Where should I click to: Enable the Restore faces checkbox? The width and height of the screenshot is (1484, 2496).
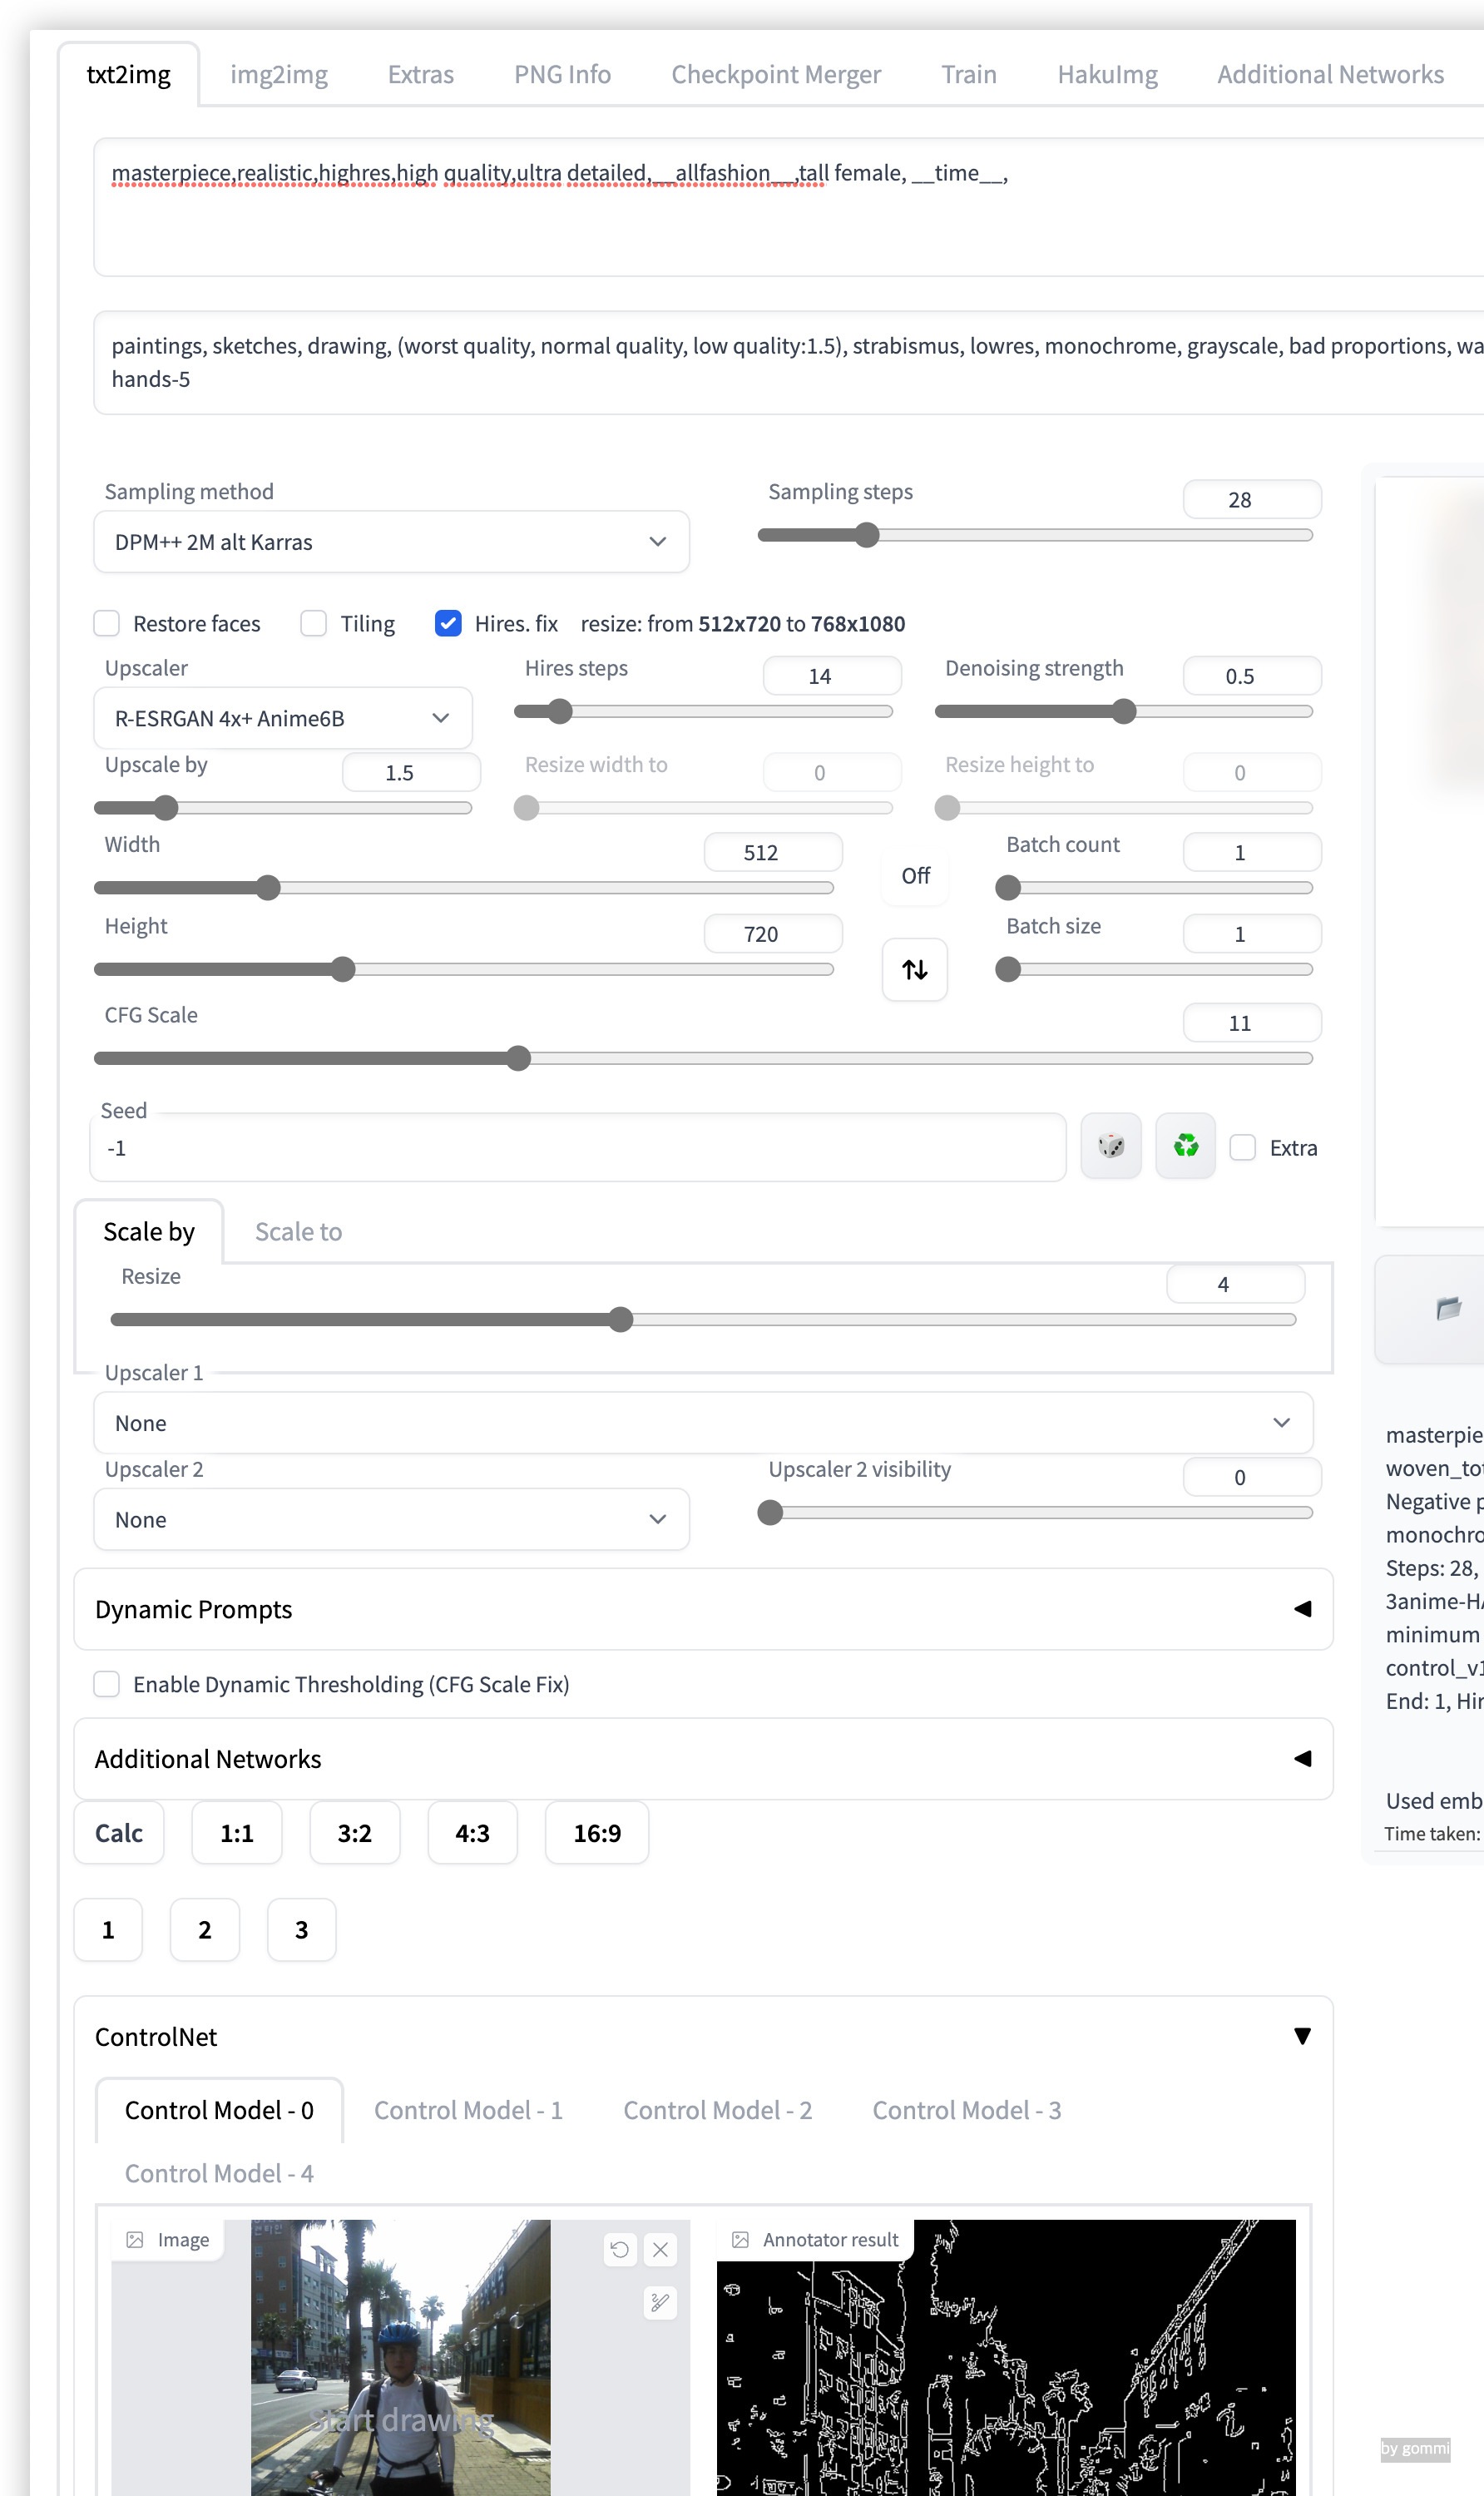coord(107,624)
